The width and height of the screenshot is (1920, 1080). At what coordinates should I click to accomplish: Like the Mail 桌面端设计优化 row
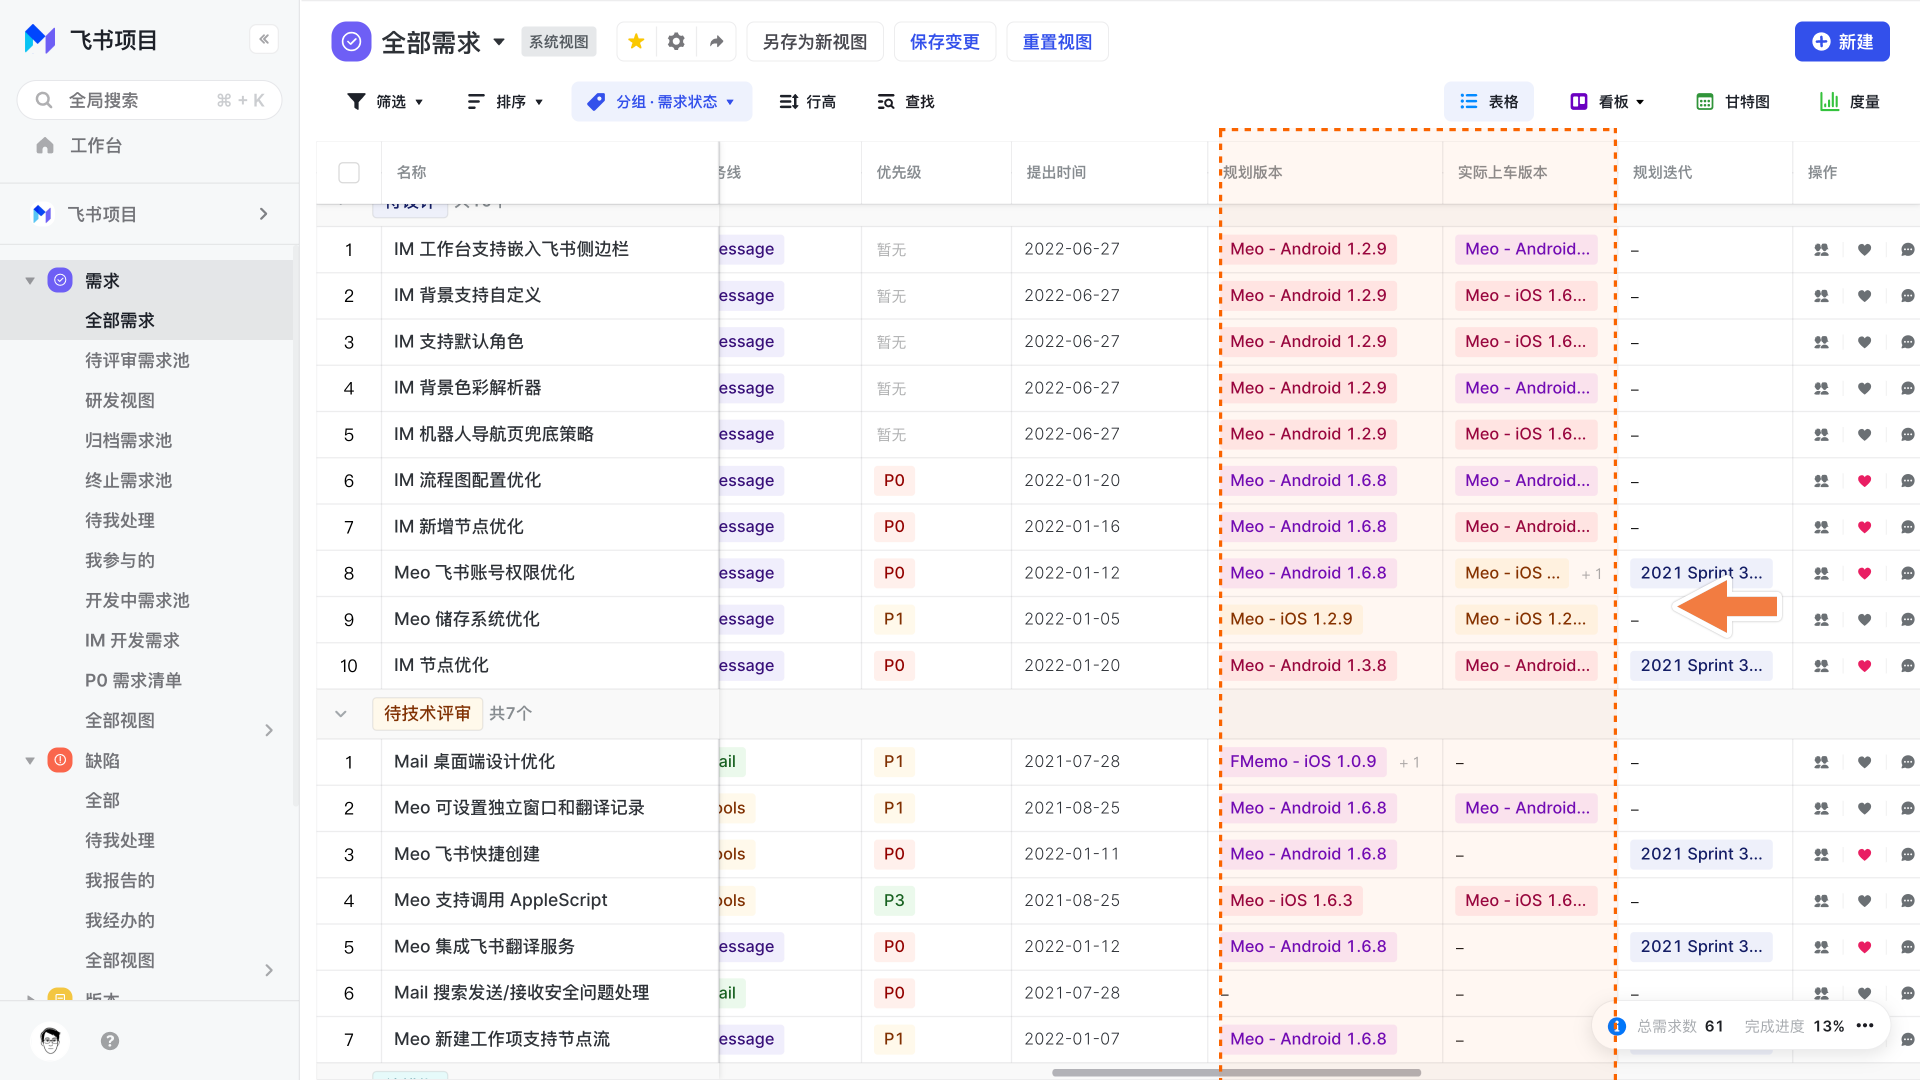[x=1864, y=762]
